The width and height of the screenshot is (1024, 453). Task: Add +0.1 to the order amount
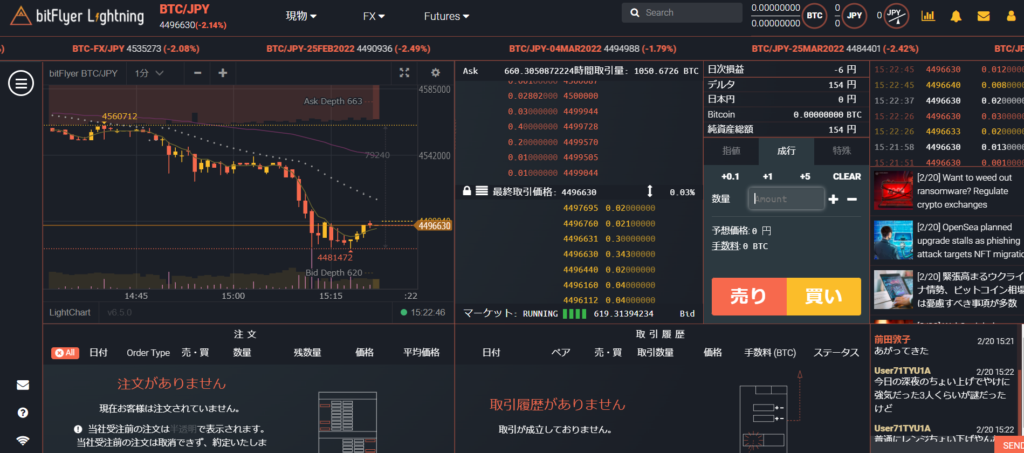(x=729, y=176)
